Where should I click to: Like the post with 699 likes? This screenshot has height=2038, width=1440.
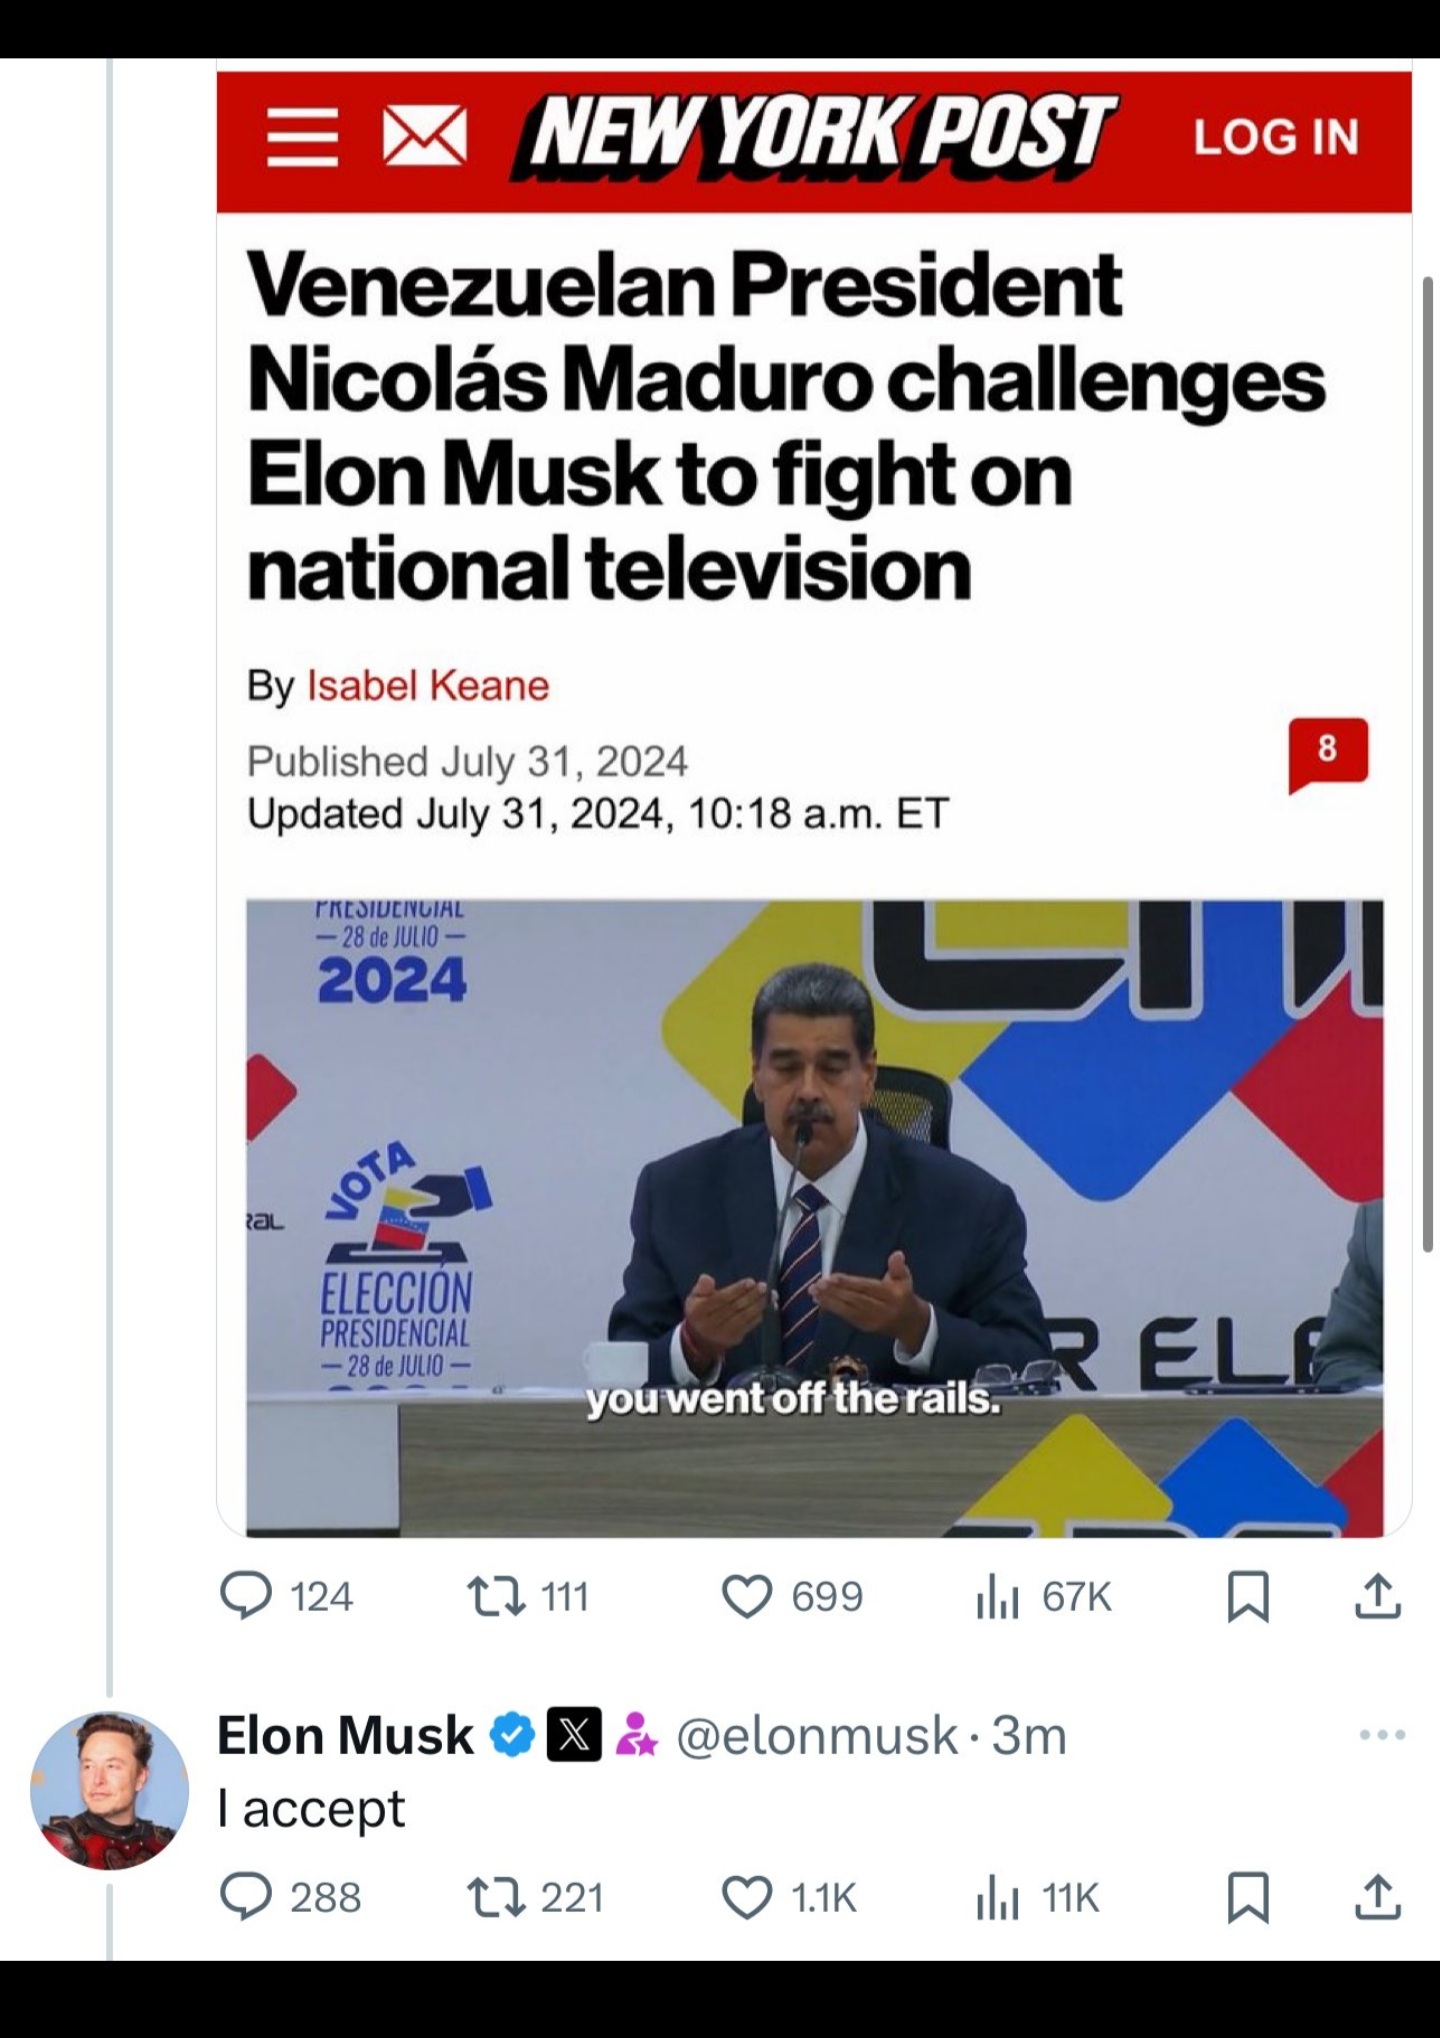point(746,1596)
